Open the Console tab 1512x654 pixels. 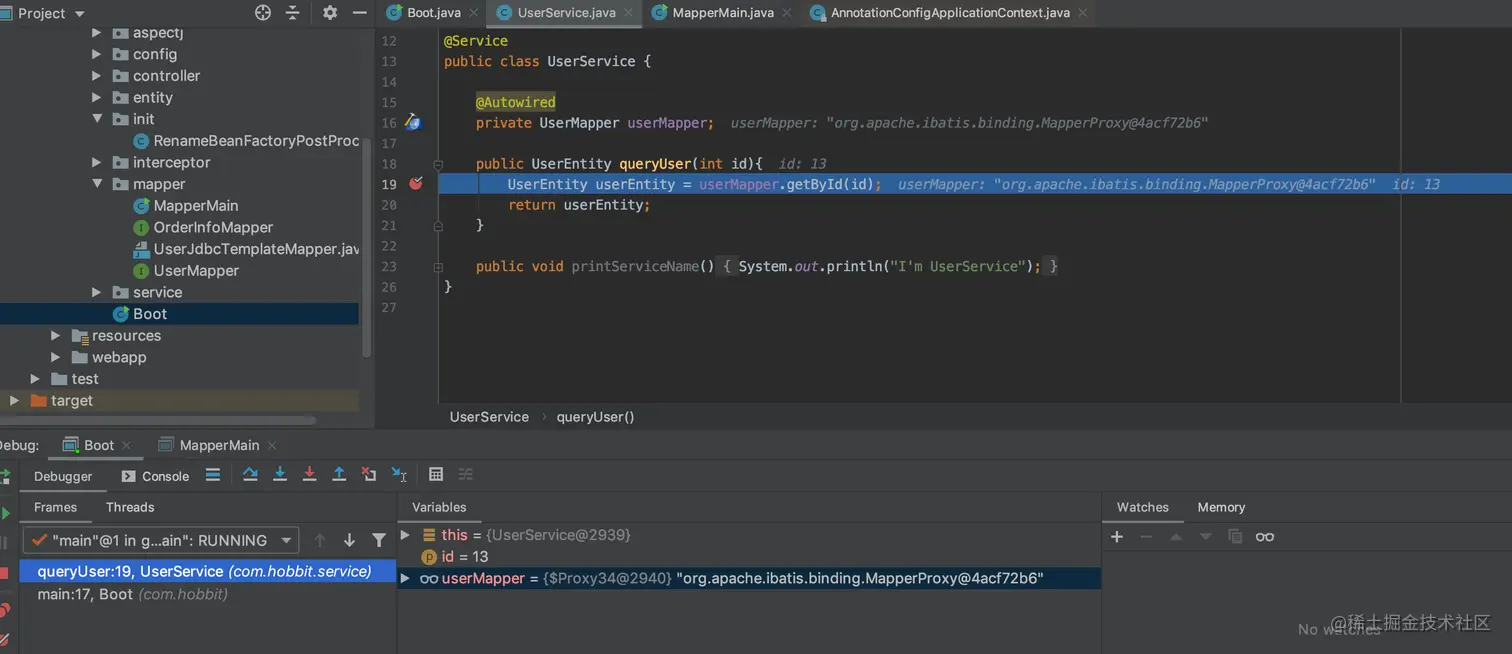tap(155, 476)
